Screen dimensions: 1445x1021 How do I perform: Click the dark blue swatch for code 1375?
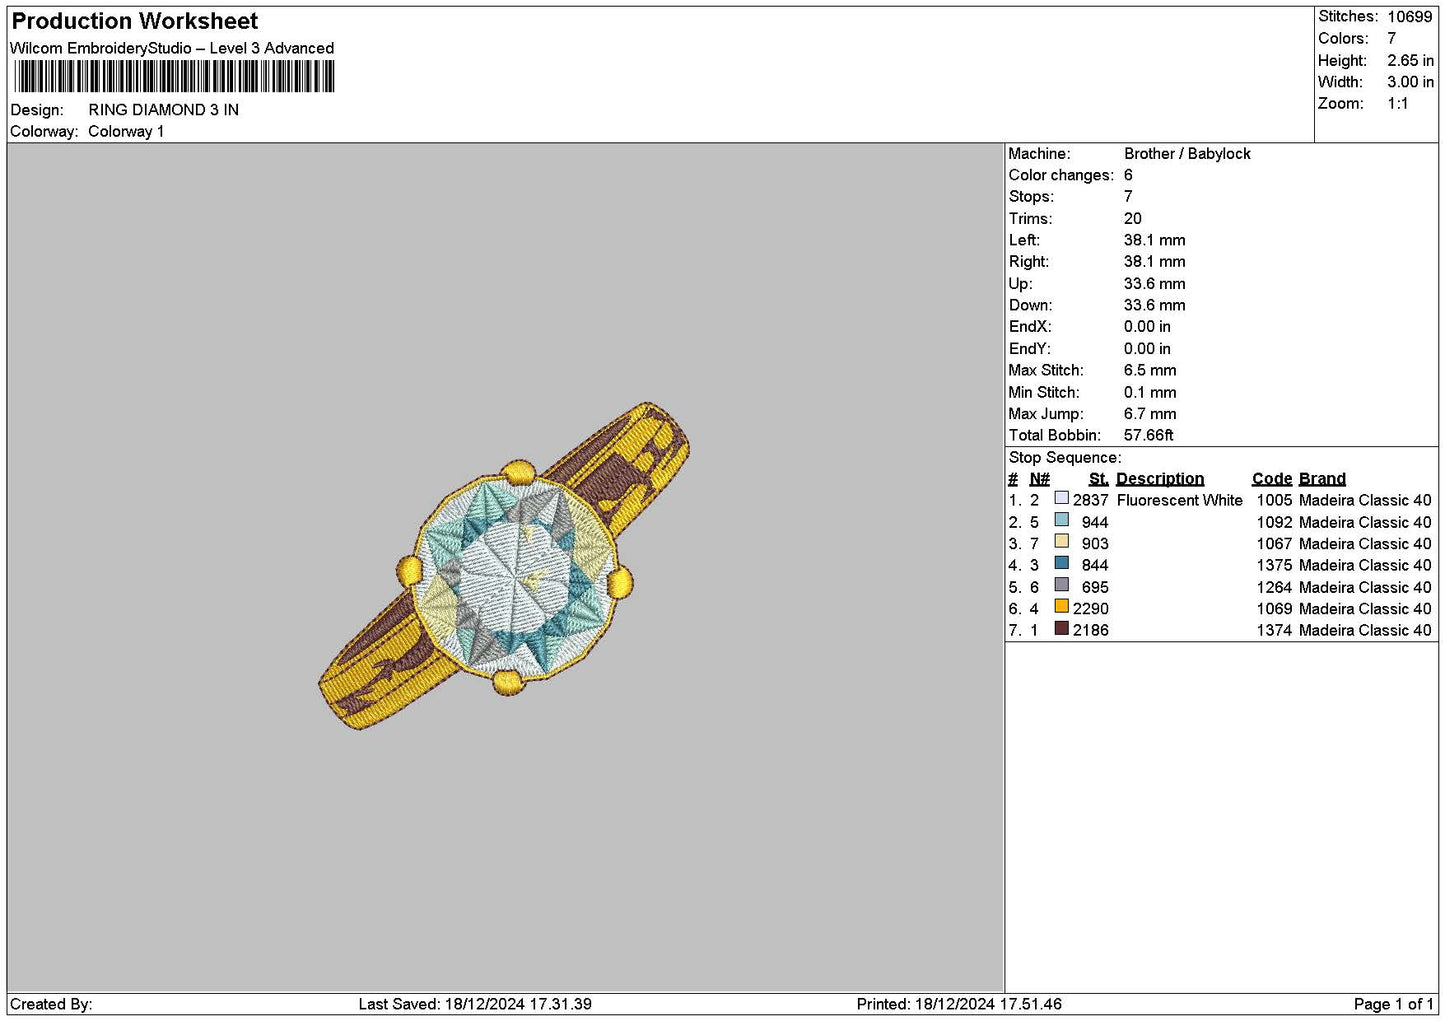(x=1061, y=563)
